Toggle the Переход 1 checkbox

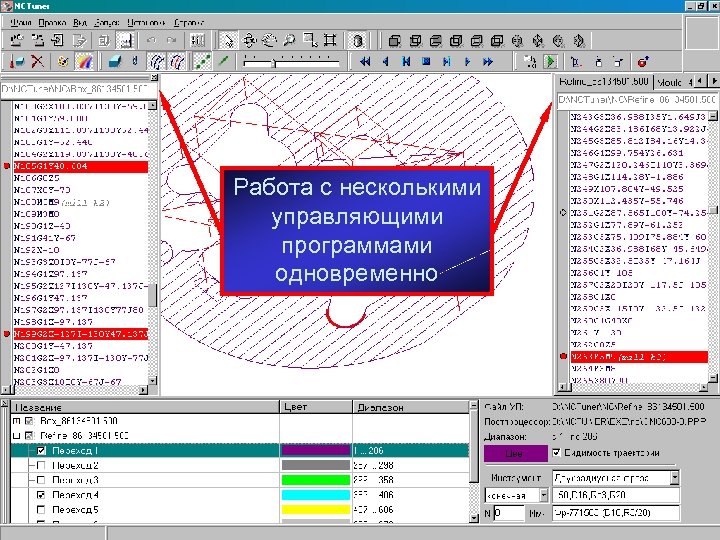click(41, 450)
